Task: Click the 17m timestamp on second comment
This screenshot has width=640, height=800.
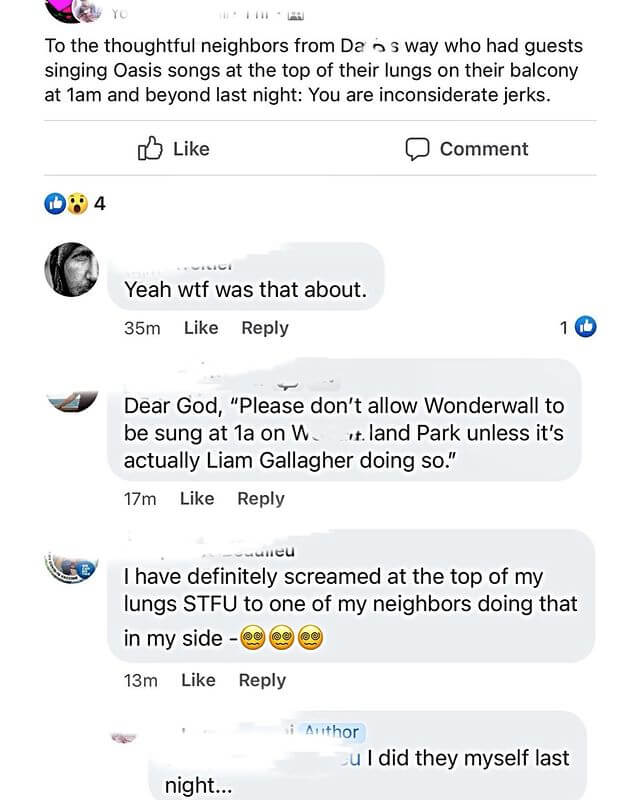Action: pyautogui.click(x=139, y=498)
